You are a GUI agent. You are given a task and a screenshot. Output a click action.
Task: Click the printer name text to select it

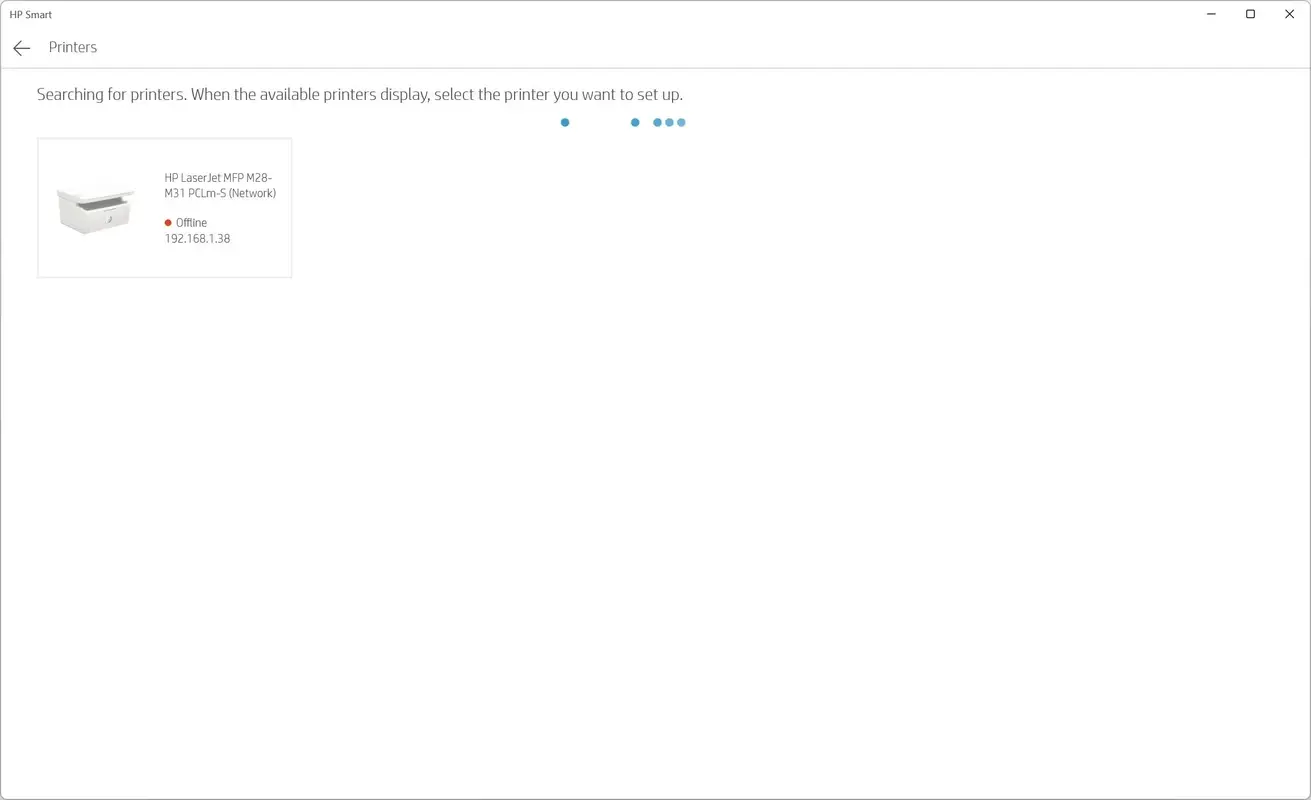tap(219, 185)
